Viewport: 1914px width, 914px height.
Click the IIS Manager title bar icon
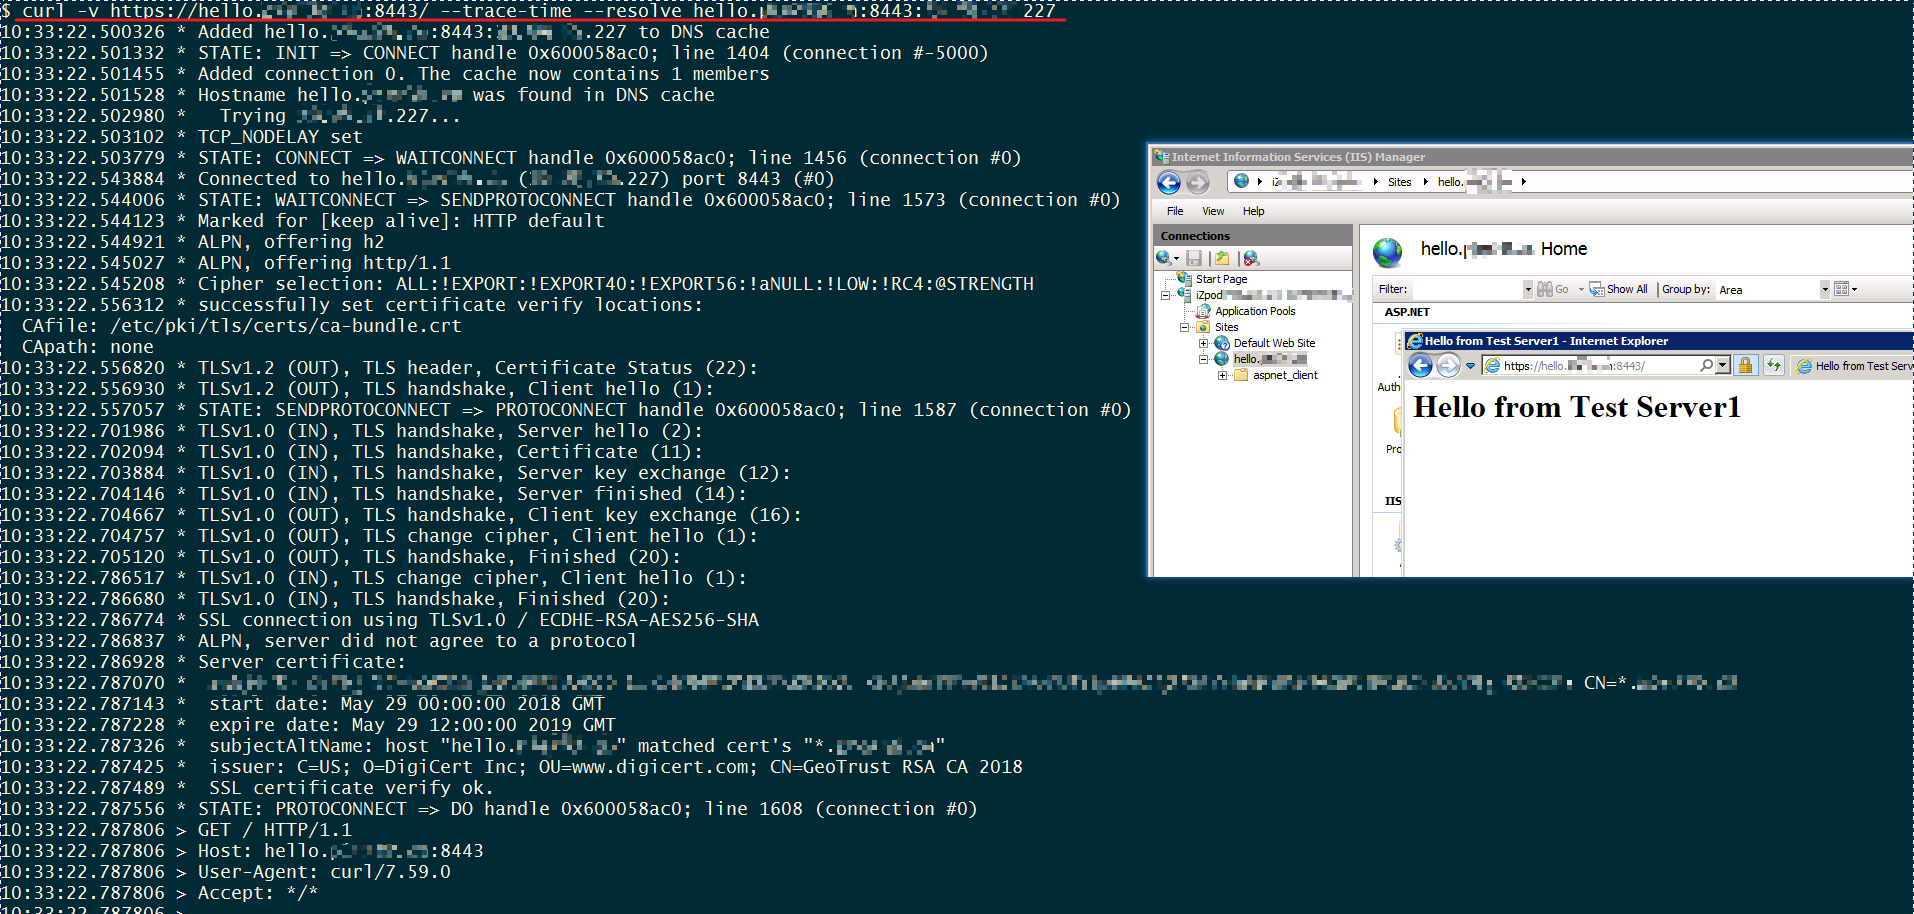(1161, 156)
